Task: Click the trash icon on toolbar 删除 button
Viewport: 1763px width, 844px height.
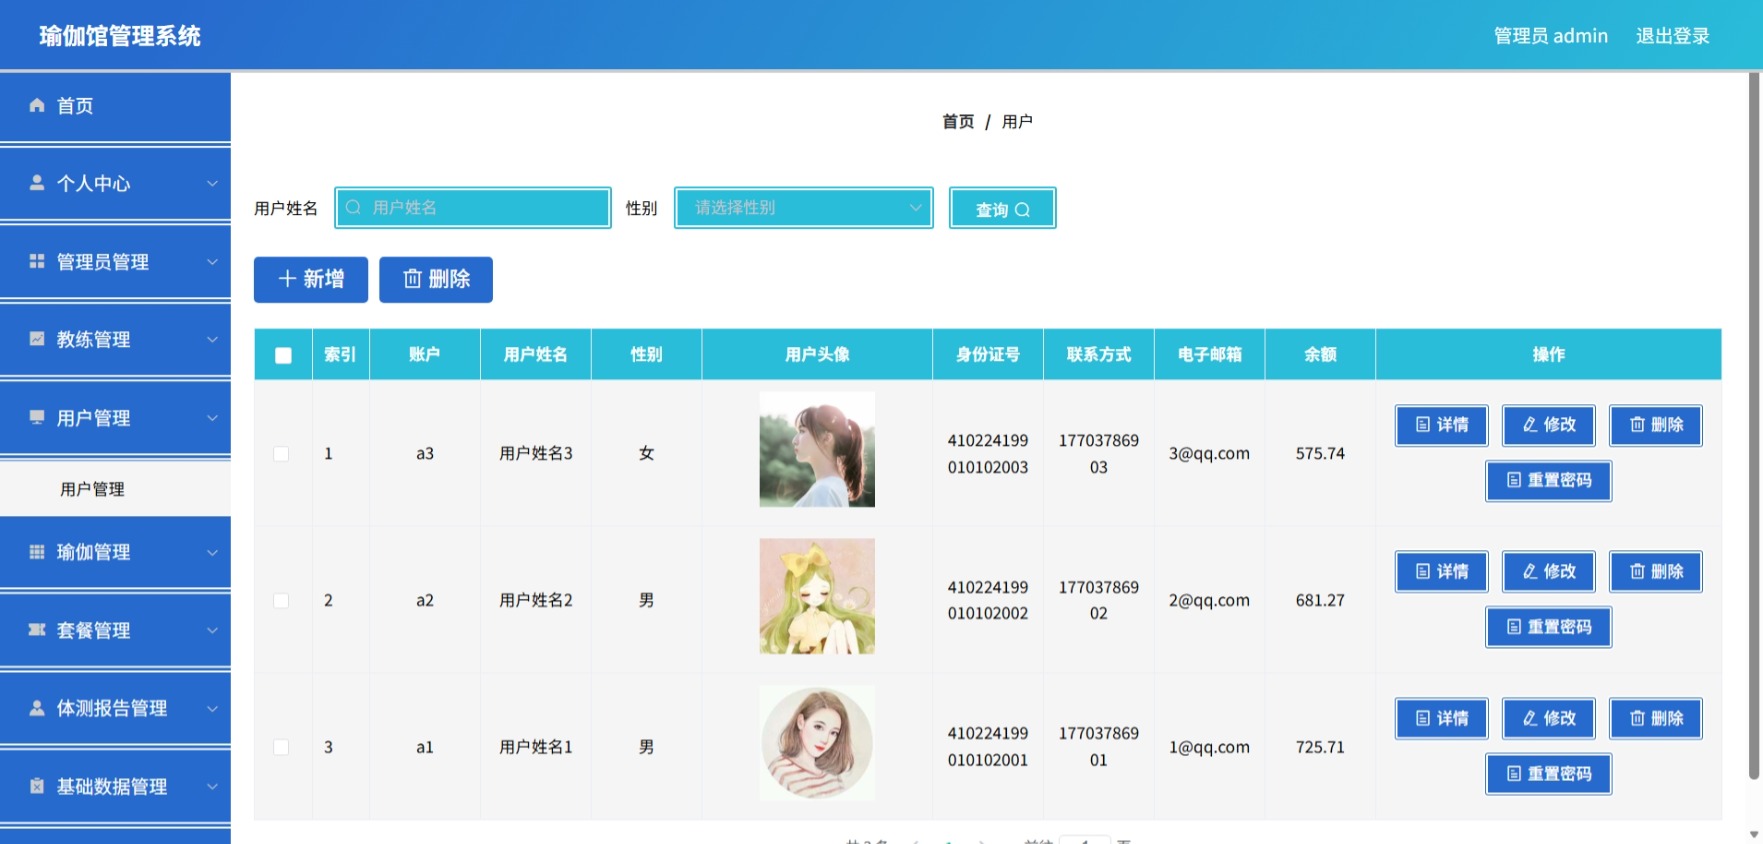Action: click(x=412, y=279)
